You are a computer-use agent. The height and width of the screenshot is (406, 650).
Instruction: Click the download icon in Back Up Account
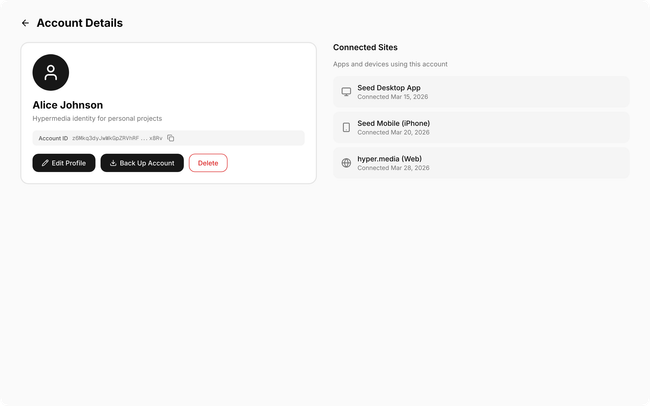point(113,163)
